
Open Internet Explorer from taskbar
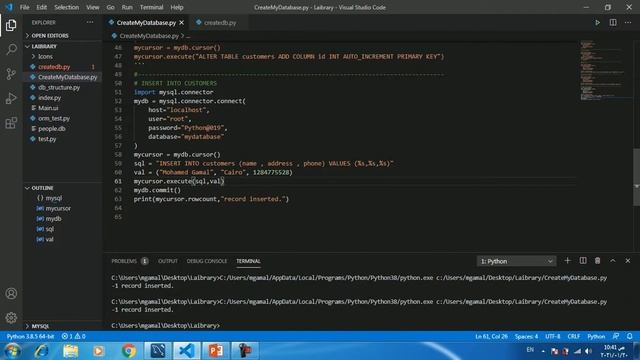(x=42, y=351)
